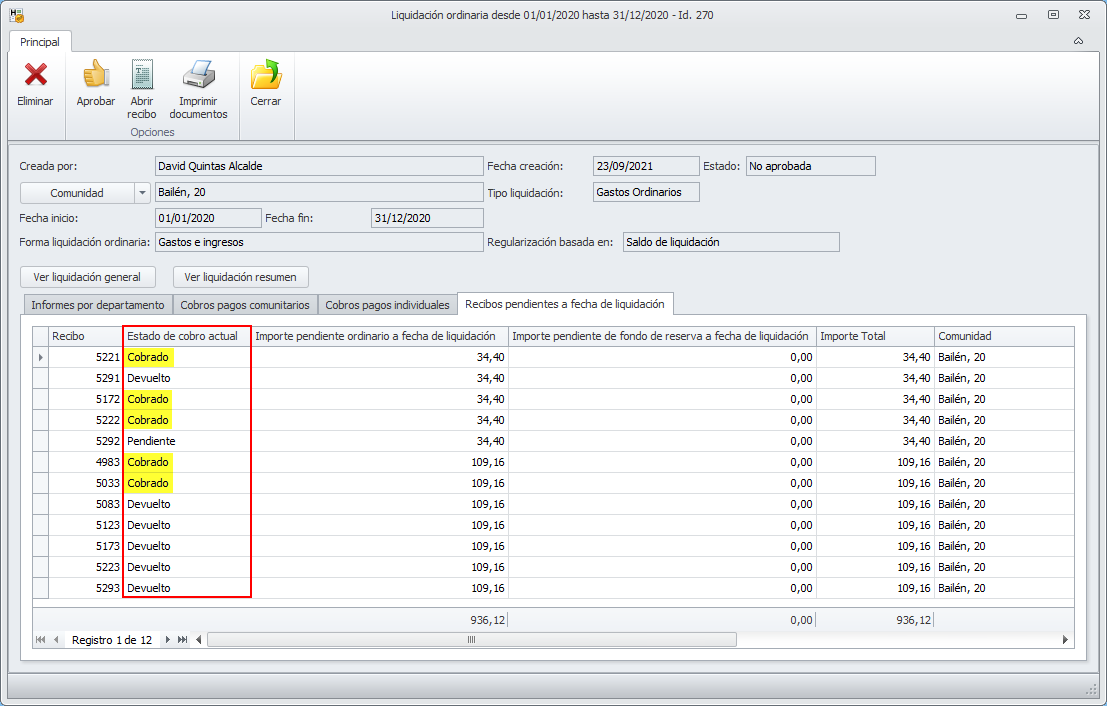This screenshot has width=1107, height=706.
Task: Go to previous record navigation arrow
Action: 56,640
